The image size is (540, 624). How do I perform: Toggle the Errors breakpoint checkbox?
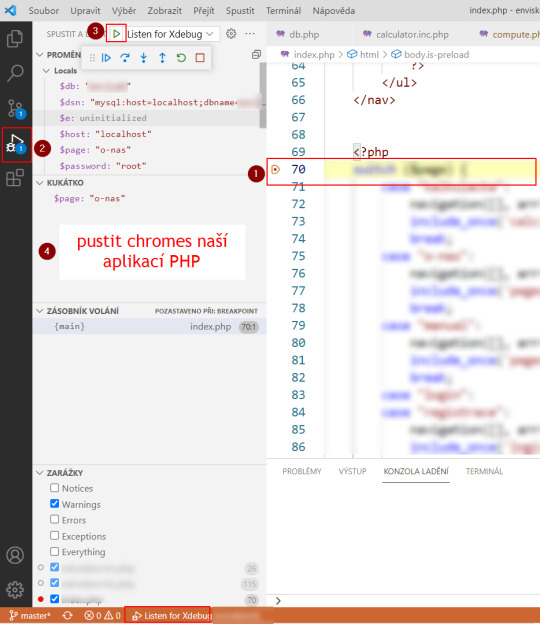tap(55, 519)
